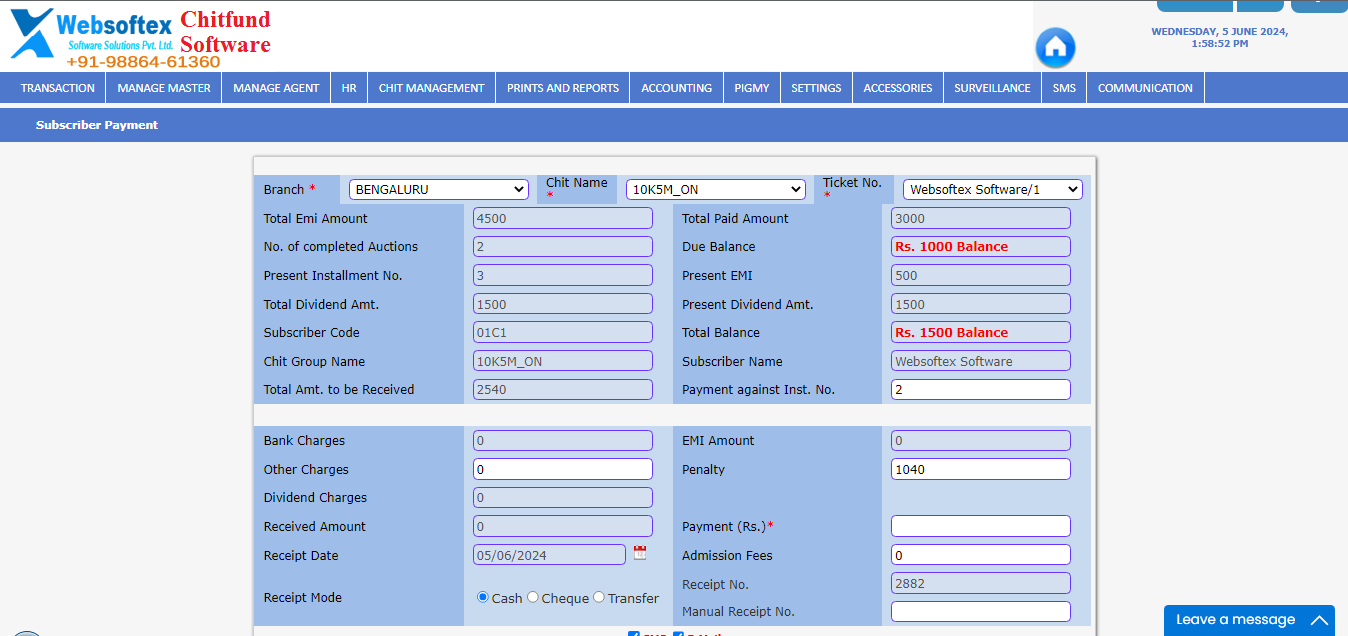Screen dimensions: 1348x636
Task: Click the Penalty amount field
Action: (x=979, y=468)
